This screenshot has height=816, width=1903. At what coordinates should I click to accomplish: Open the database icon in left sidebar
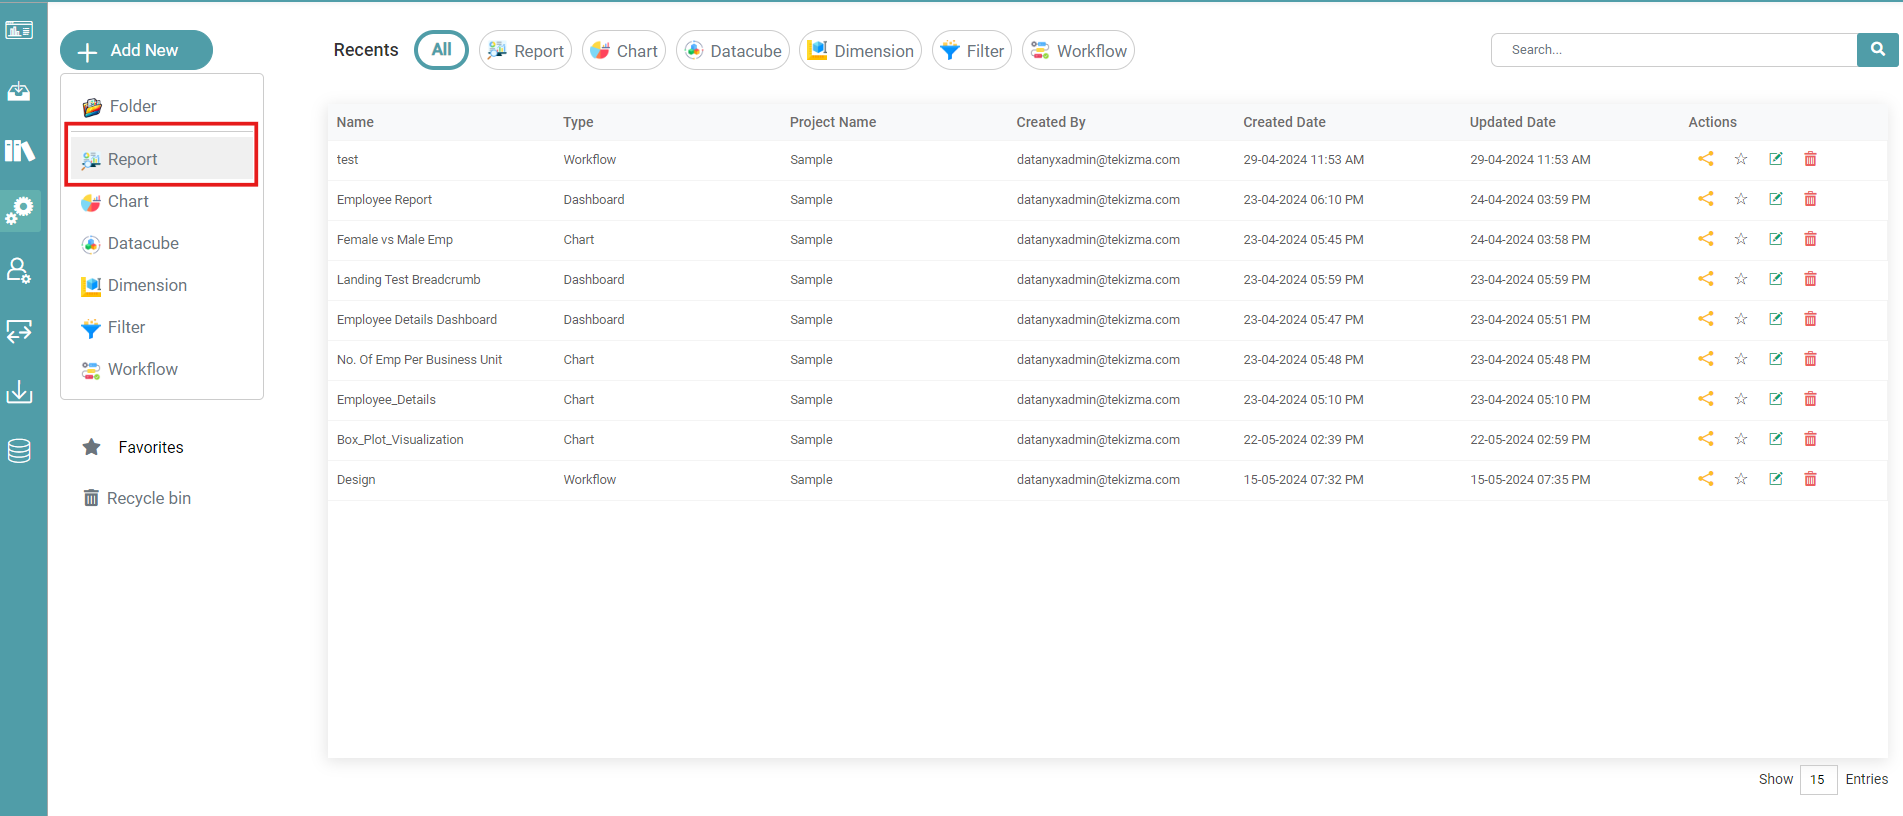point(19,451)
